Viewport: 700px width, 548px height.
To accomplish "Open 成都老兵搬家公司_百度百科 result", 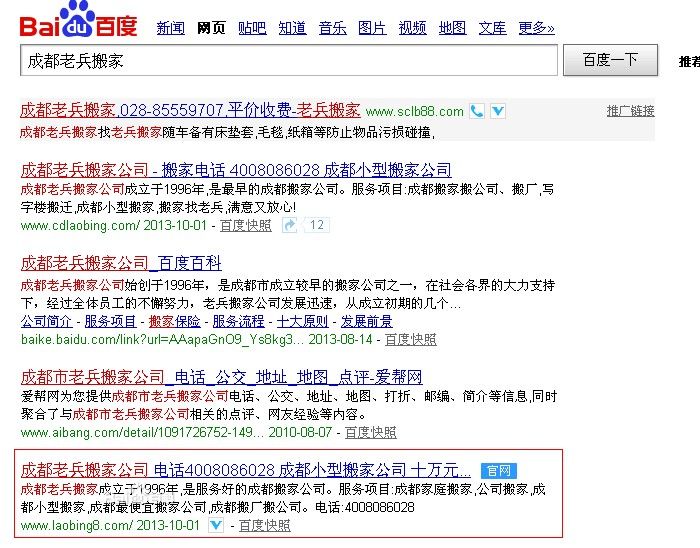I will pos(121,264).
